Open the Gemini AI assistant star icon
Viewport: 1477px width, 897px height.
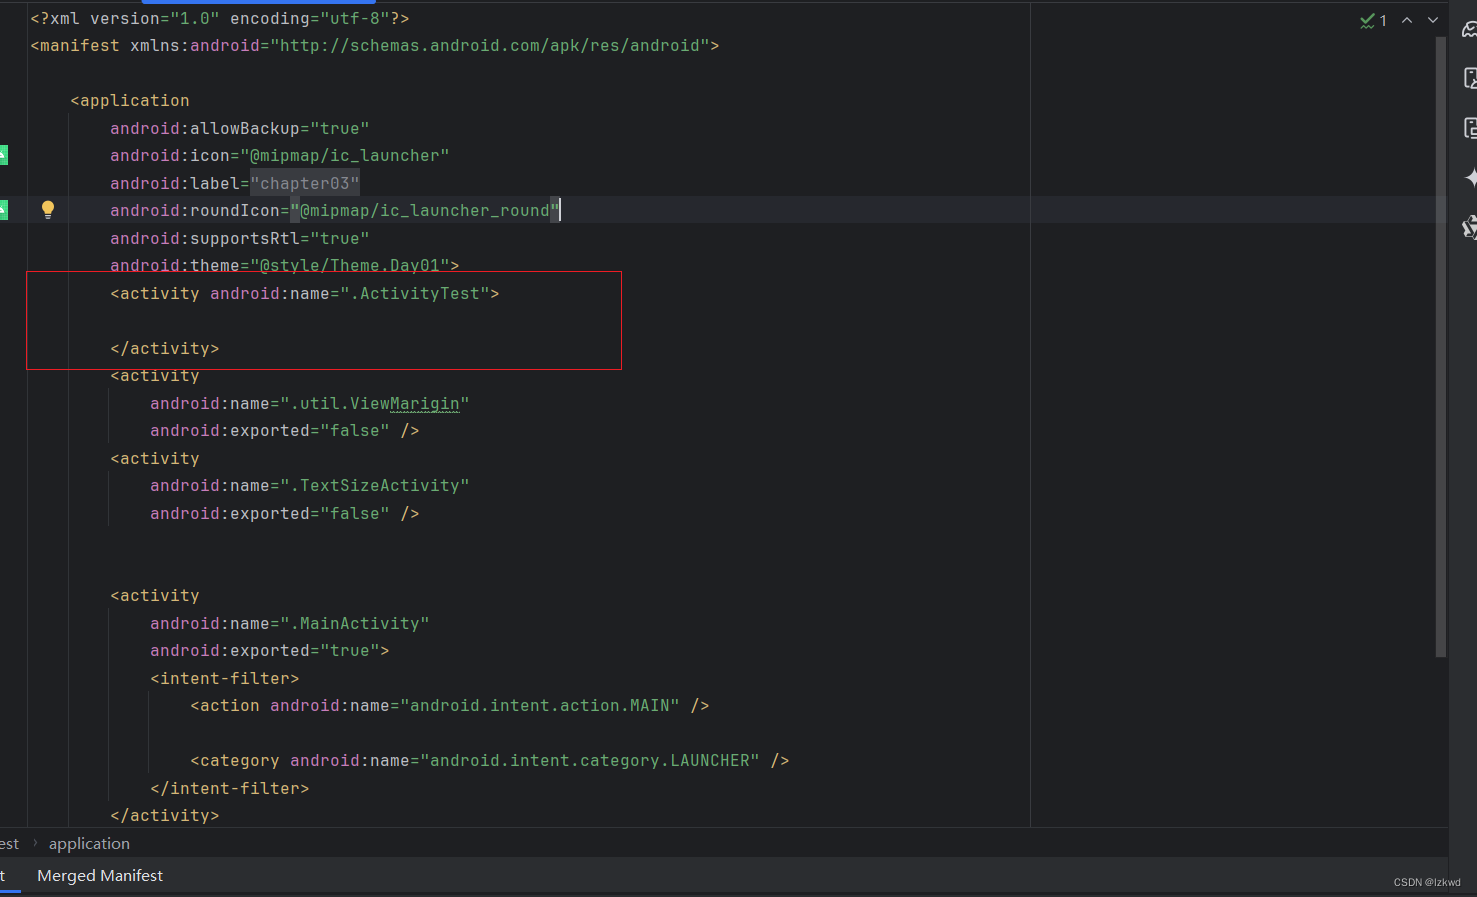click(1470, 177)
